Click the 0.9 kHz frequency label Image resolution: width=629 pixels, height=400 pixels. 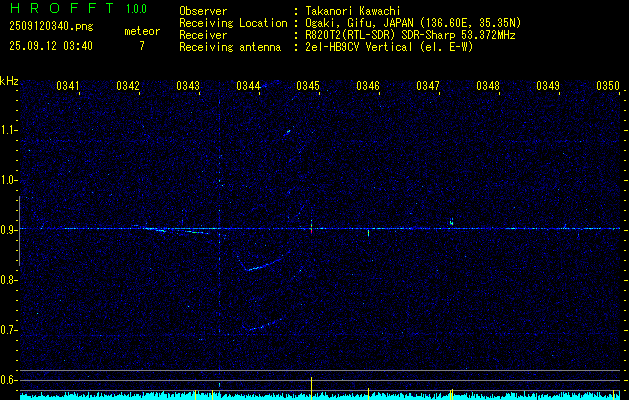coord(7,230)
